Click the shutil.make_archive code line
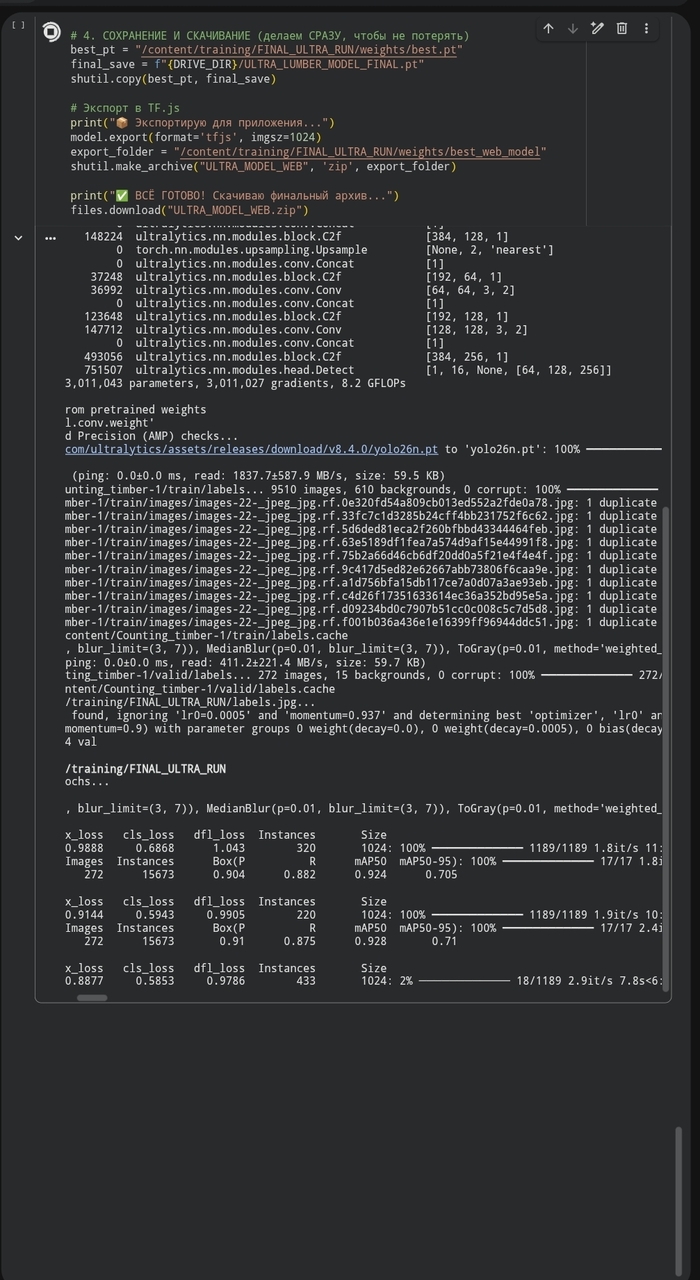Screen dimensions: 700x1280 click(x=262, y=166)
